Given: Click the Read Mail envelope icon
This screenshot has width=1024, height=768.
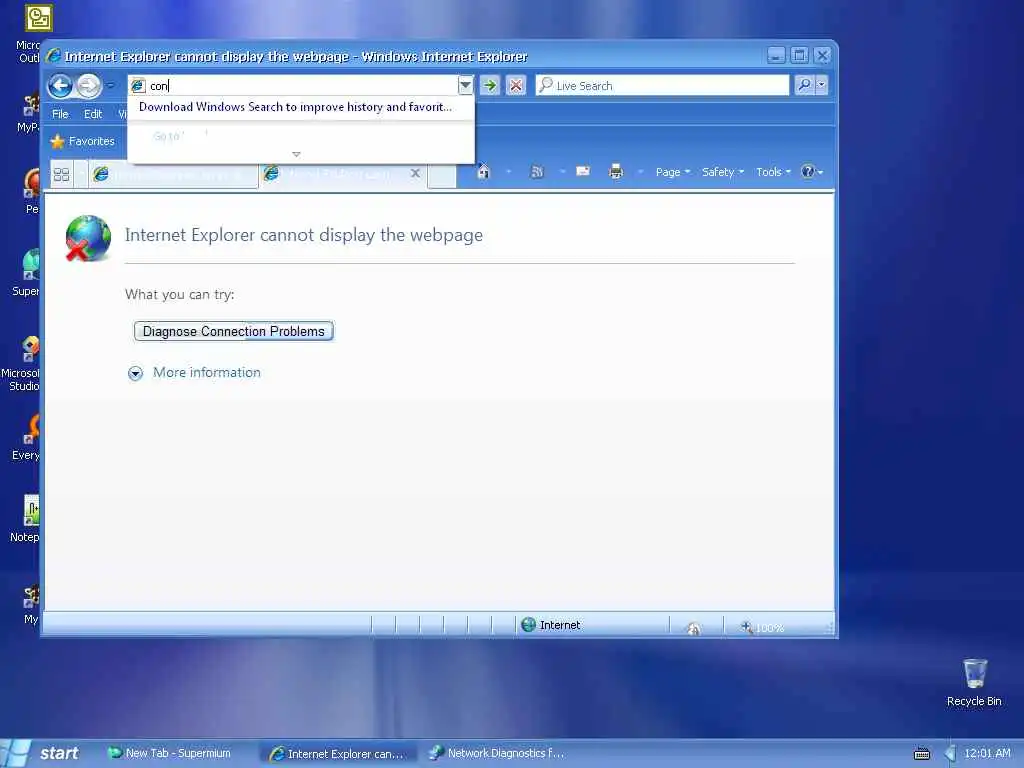Looking at the screenshot, I should [x=583, y=171].
